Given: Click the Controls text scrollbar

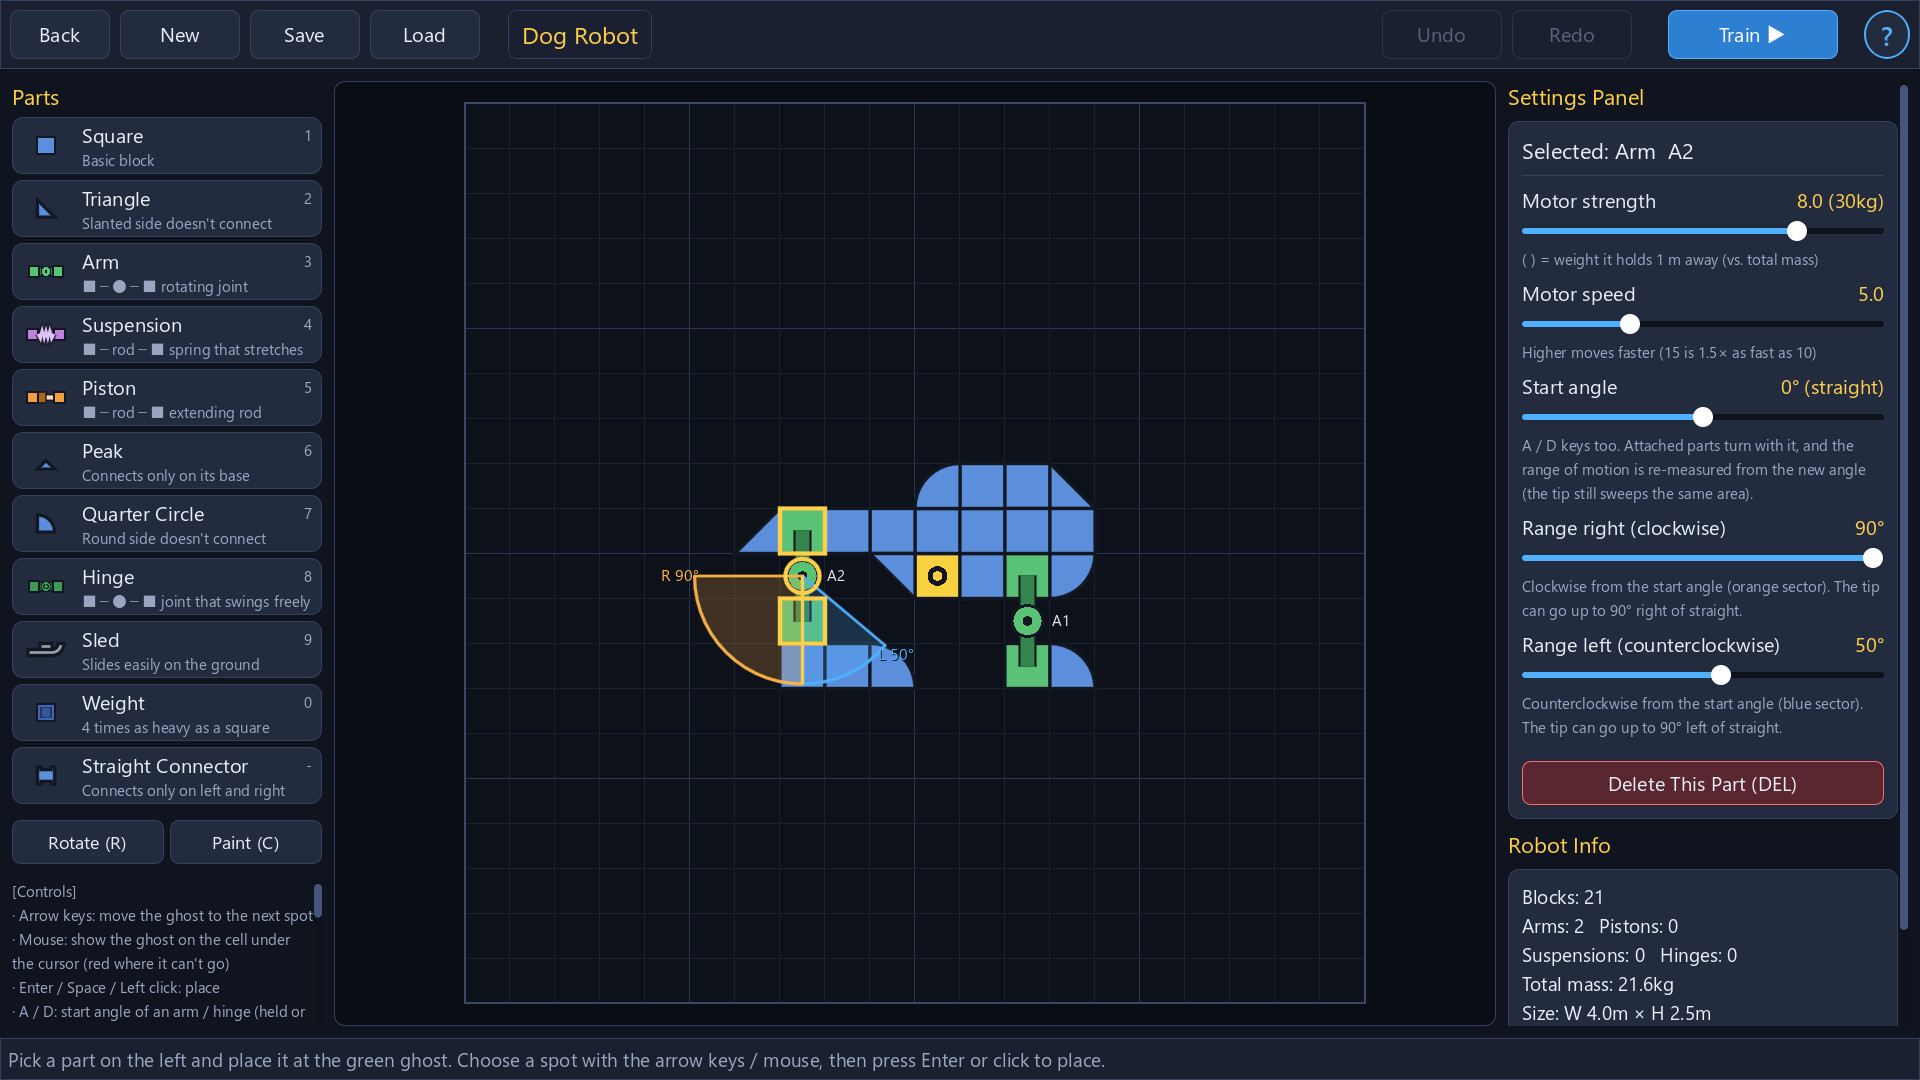Looking at the screenshot, I should point(318,900).
